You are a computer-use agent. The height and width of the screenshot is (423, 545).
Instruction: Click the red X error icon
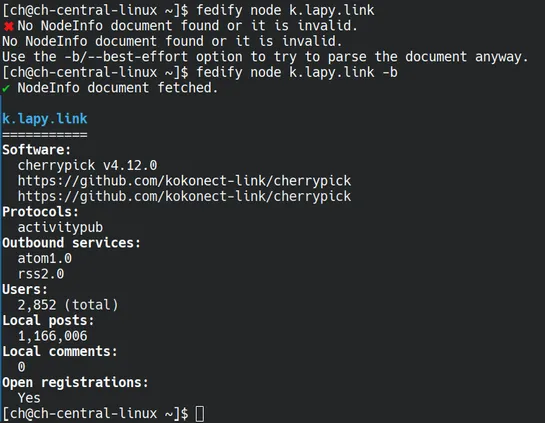8,26
